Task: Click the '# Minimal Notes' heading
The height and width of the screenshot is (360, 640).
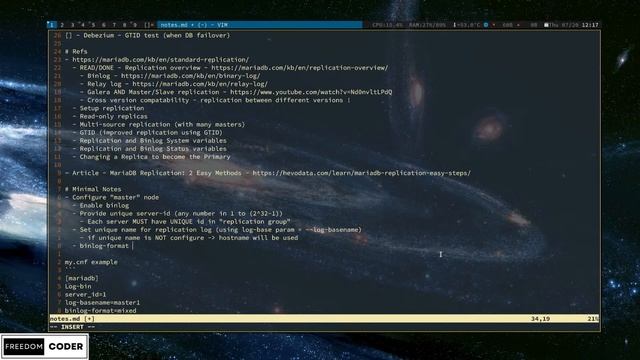Action: (x=93, y=189)
